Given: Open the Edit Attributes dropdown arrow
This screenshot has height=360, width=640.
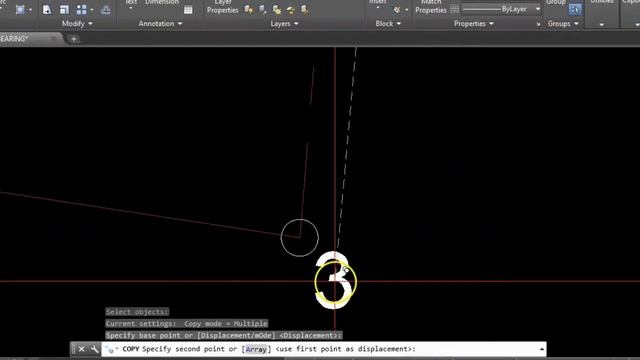Looking at the screenshot, I should tap(407, 10).
